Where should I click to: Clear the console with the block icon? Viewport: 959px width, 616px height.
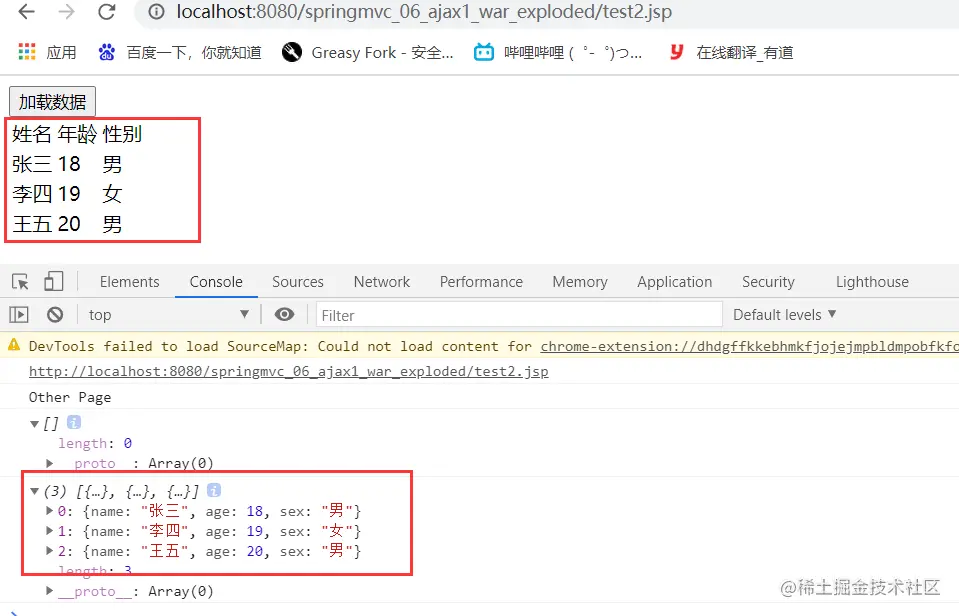(x=55, y=314)
